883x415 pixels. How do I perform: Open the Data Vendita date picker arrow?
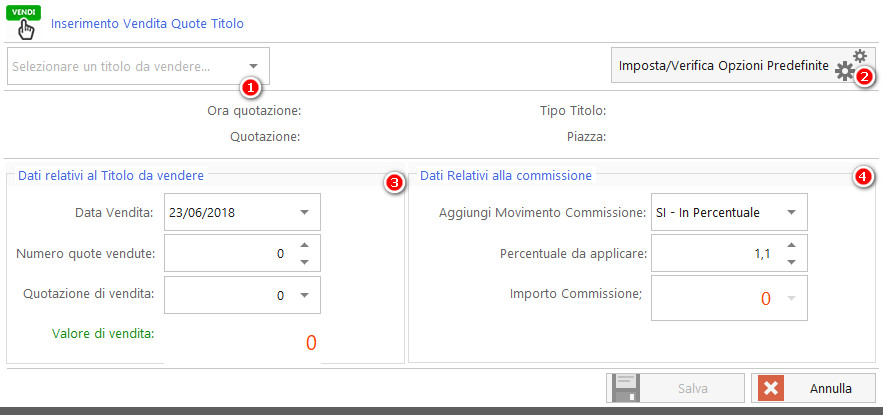(x=305, y=212)
